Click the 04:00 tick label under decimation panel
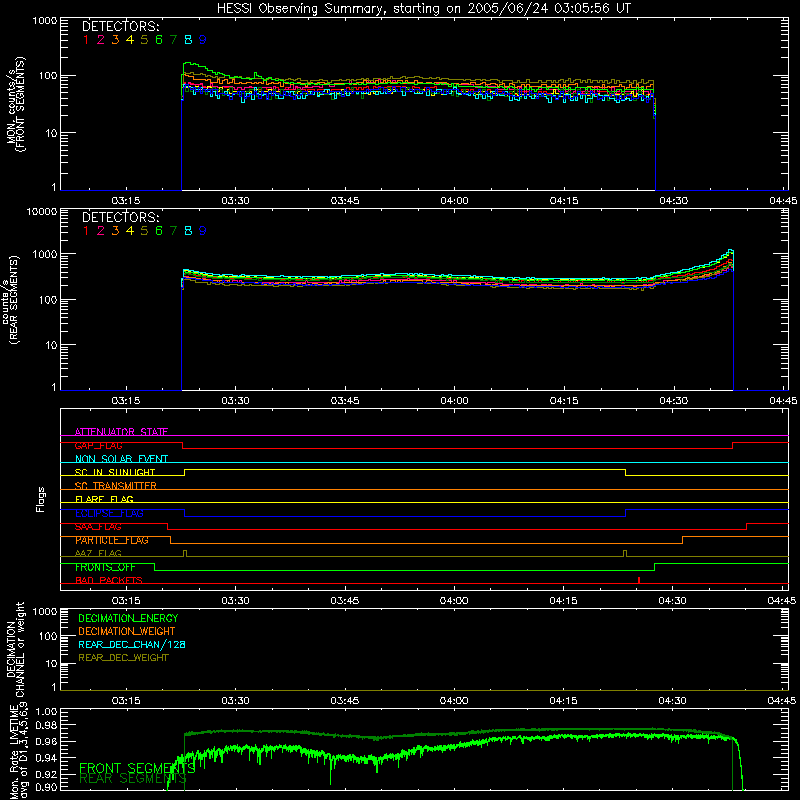The width and height of the screenshot is (800, 800). pos(454,701)
